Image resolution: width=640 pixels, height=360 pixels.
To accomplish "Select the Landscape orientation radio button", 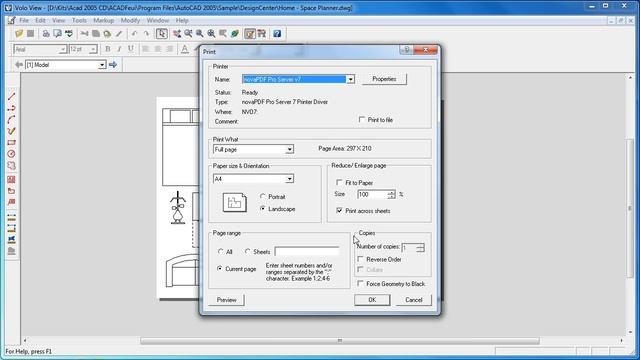I will tap(262, 209).
